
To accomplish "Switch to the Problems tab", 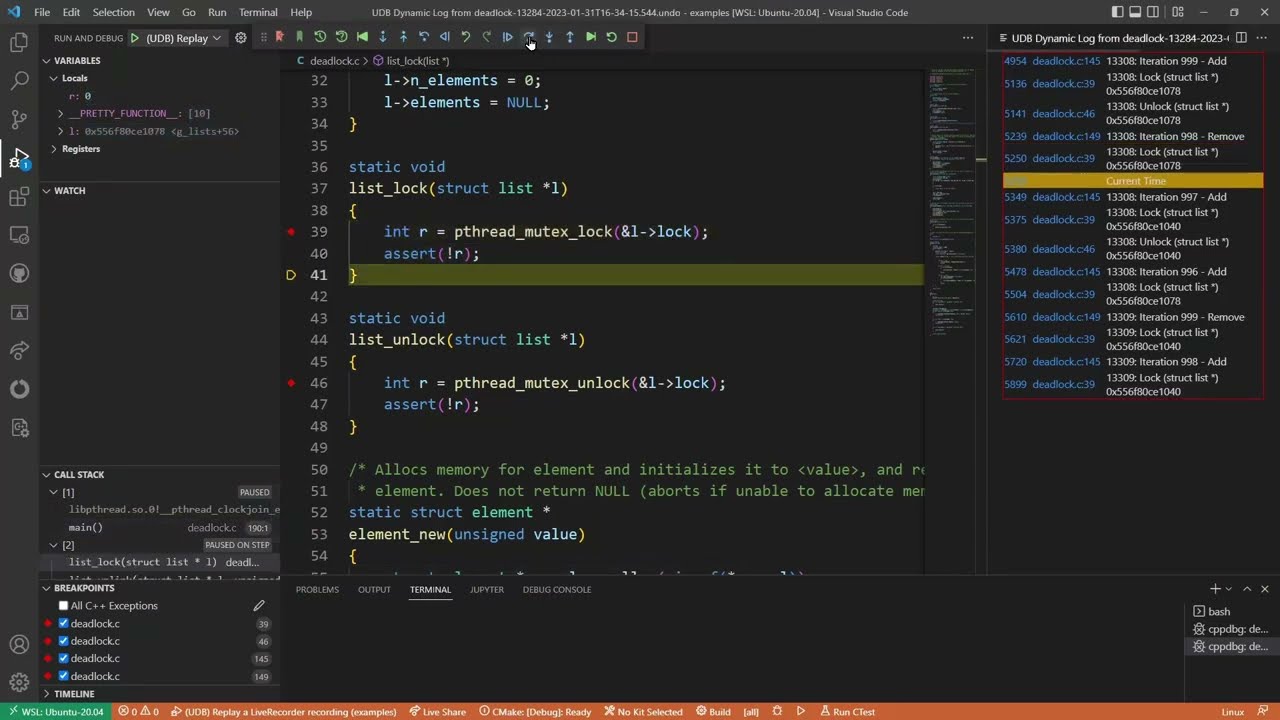I will [317, 589].
